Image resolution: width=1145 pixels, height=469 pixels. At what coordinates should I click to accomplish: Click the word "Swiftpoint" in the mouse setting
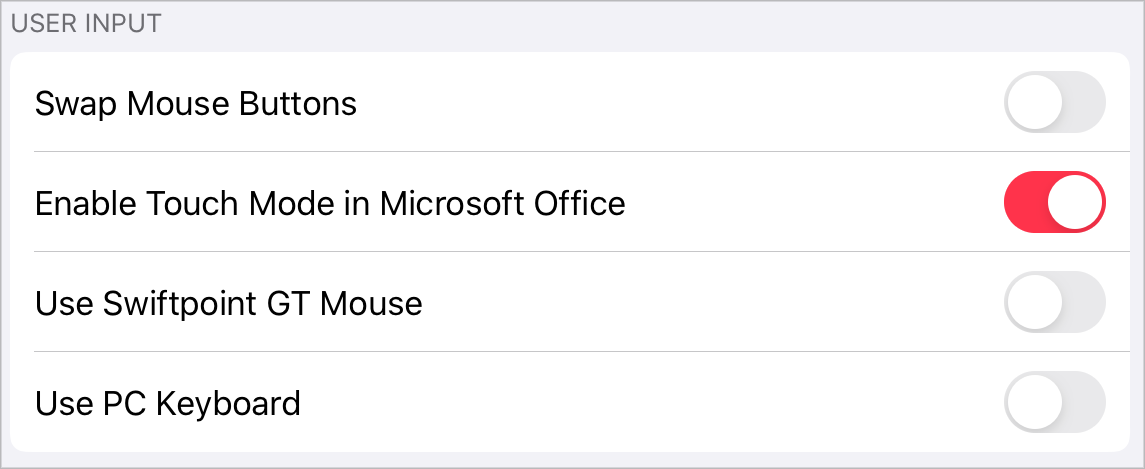181,303
